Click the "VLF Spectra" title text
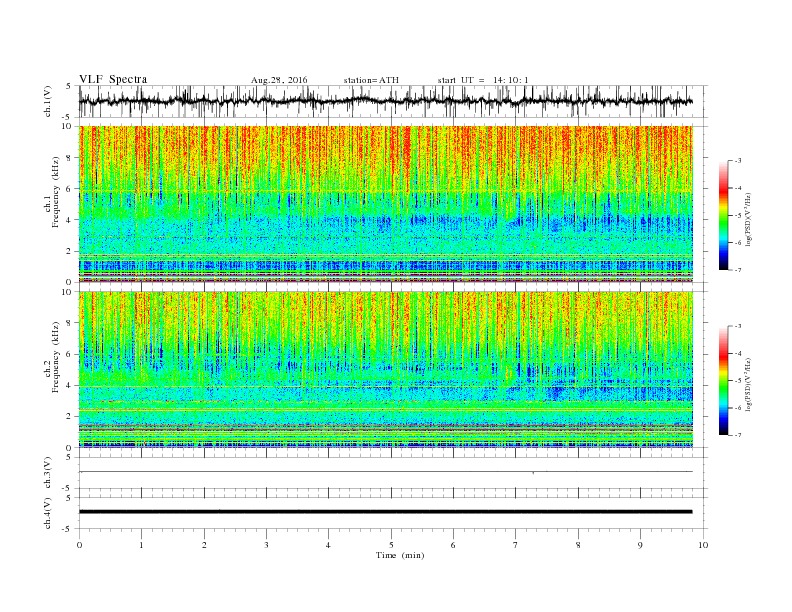The height and width of the screenshot is (612, 792). pos(113,79)
